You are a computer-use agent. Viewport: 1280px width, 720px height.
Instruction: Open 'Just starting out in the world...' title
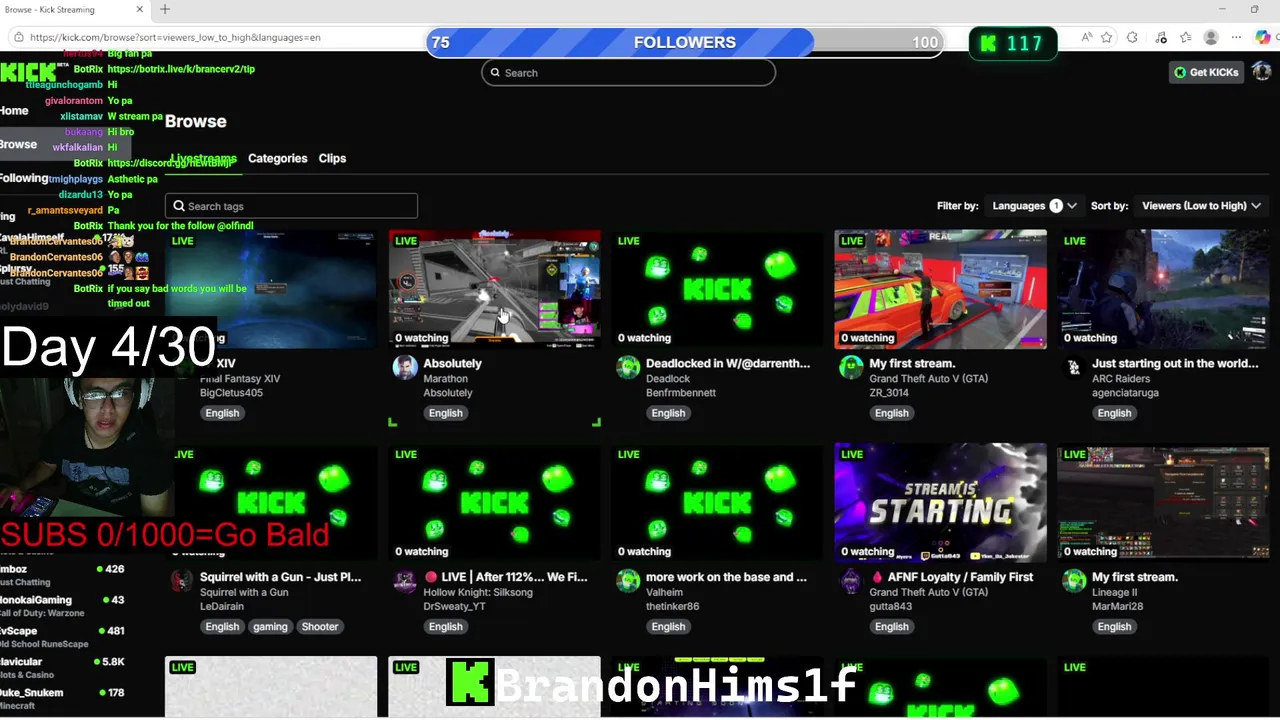[x=1175, y=363]
